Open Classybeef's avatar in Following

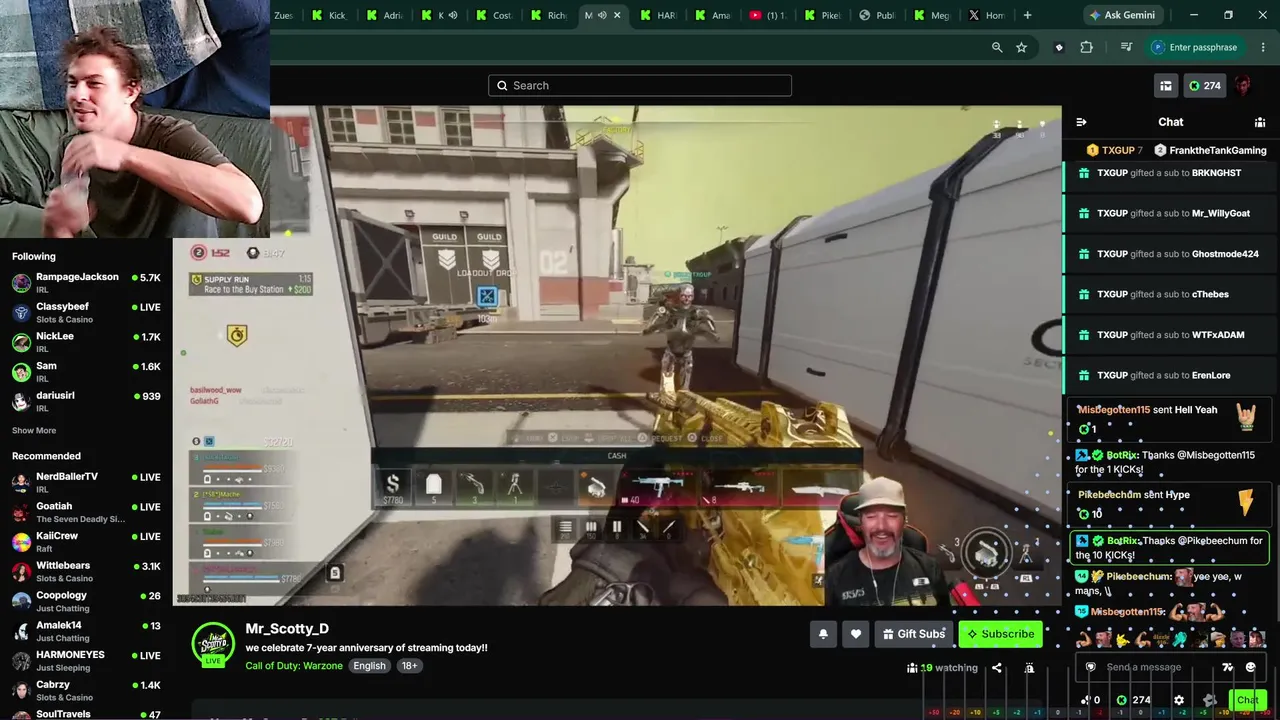point(21,312)
